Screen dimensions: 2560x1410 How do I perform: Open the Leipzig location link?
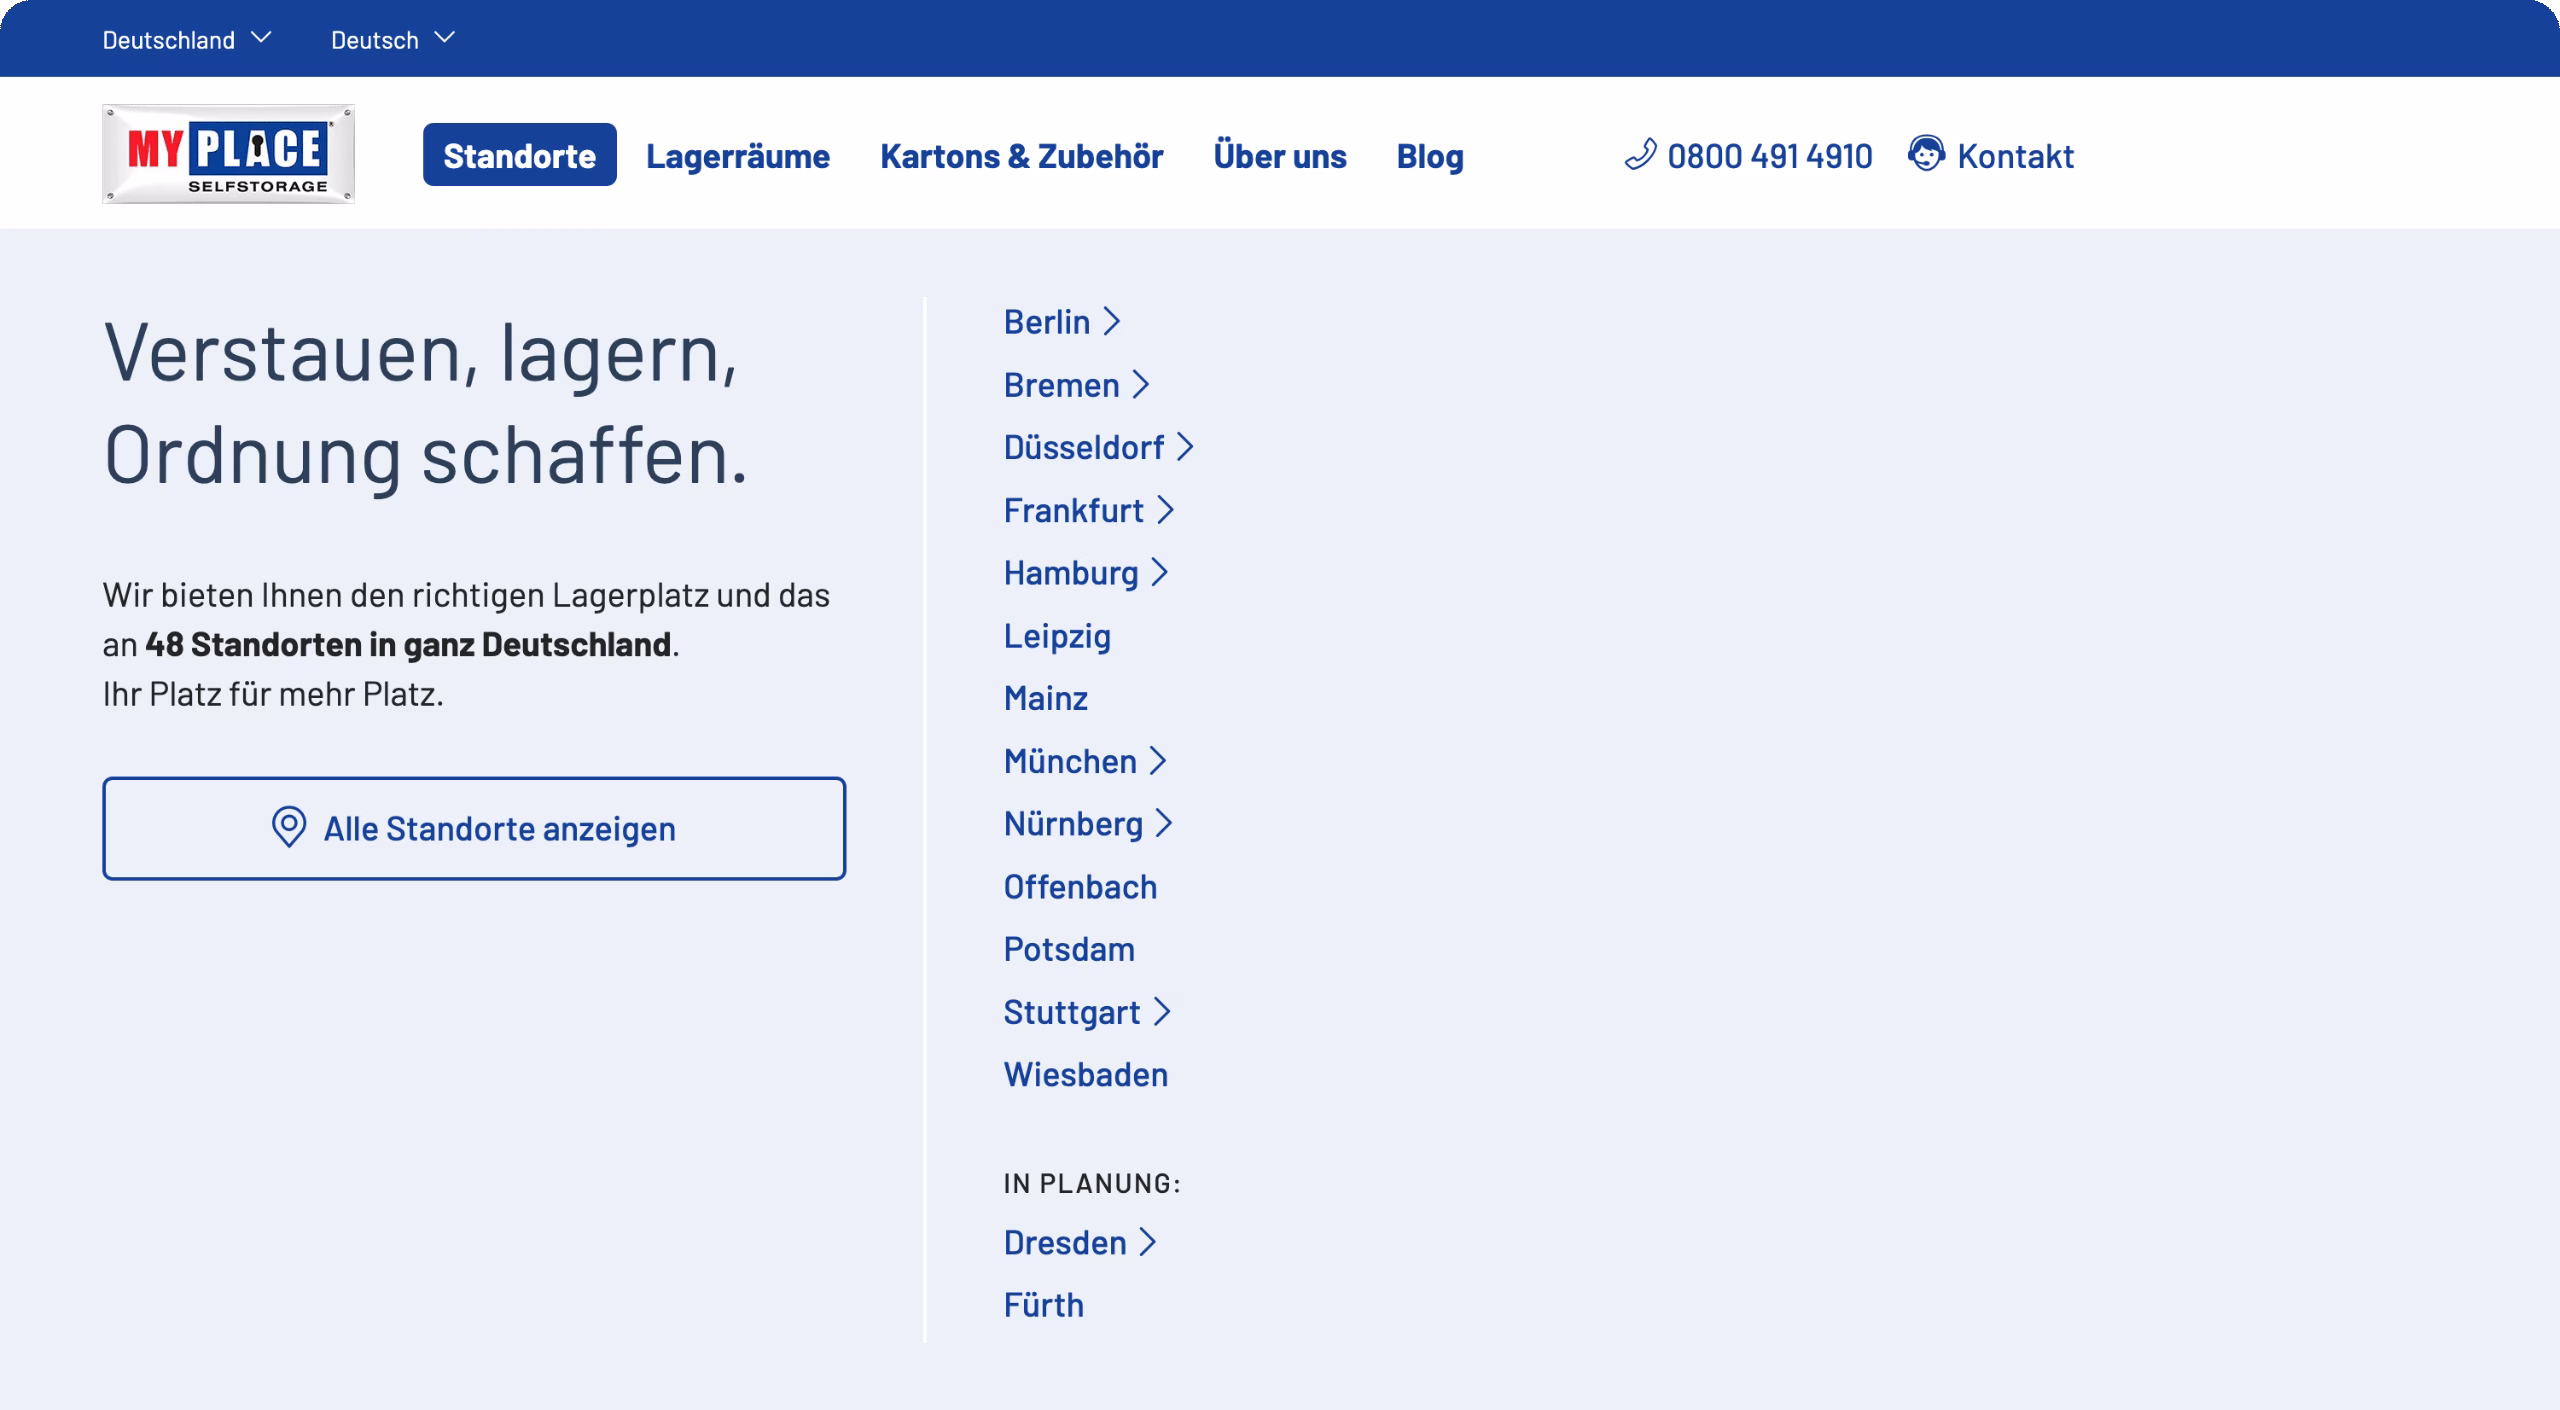(x=1057, y=636)
